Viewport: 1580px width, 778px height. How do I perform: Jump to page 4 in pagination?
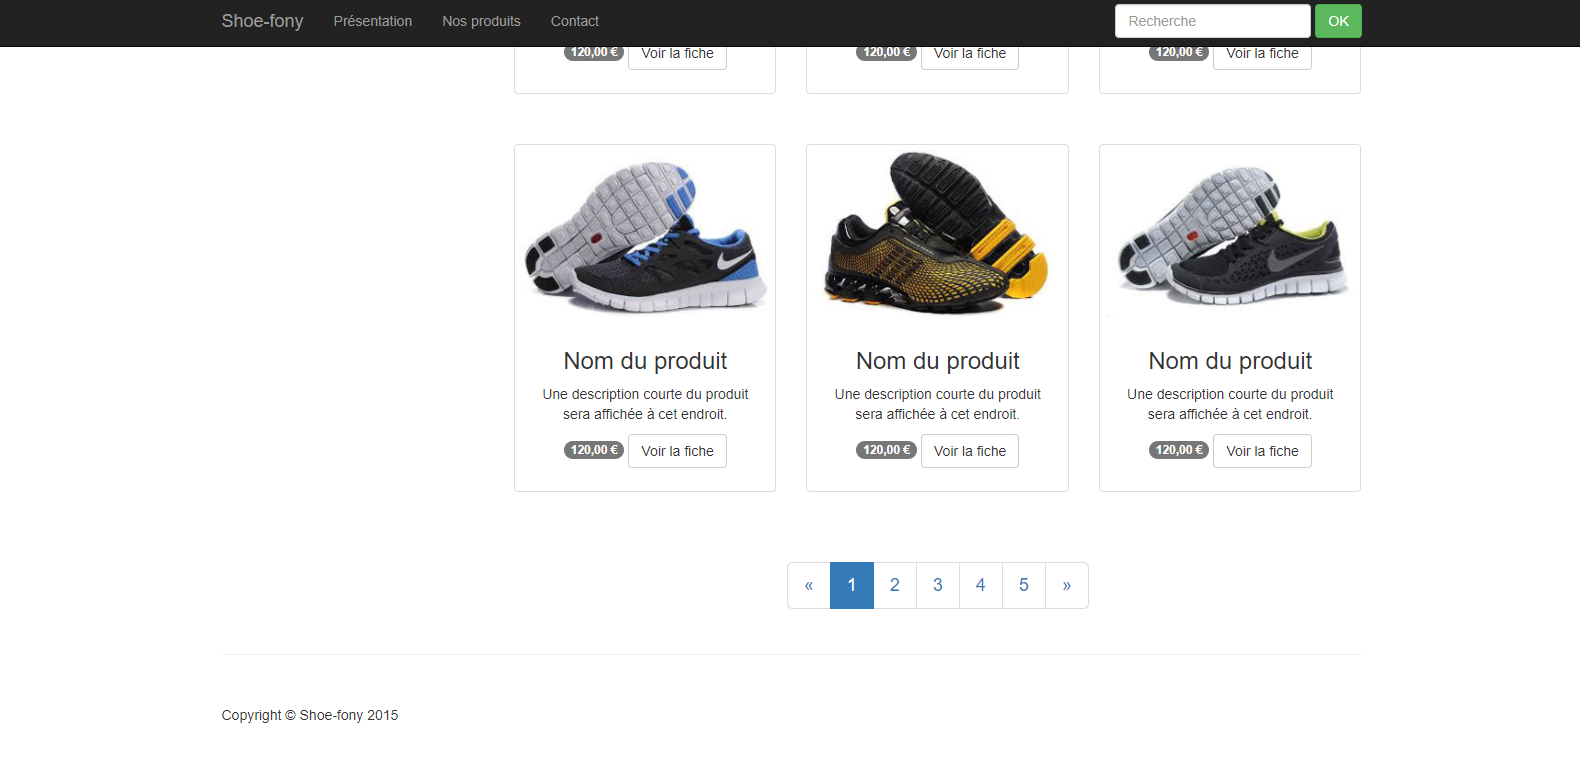pos(981,585)
